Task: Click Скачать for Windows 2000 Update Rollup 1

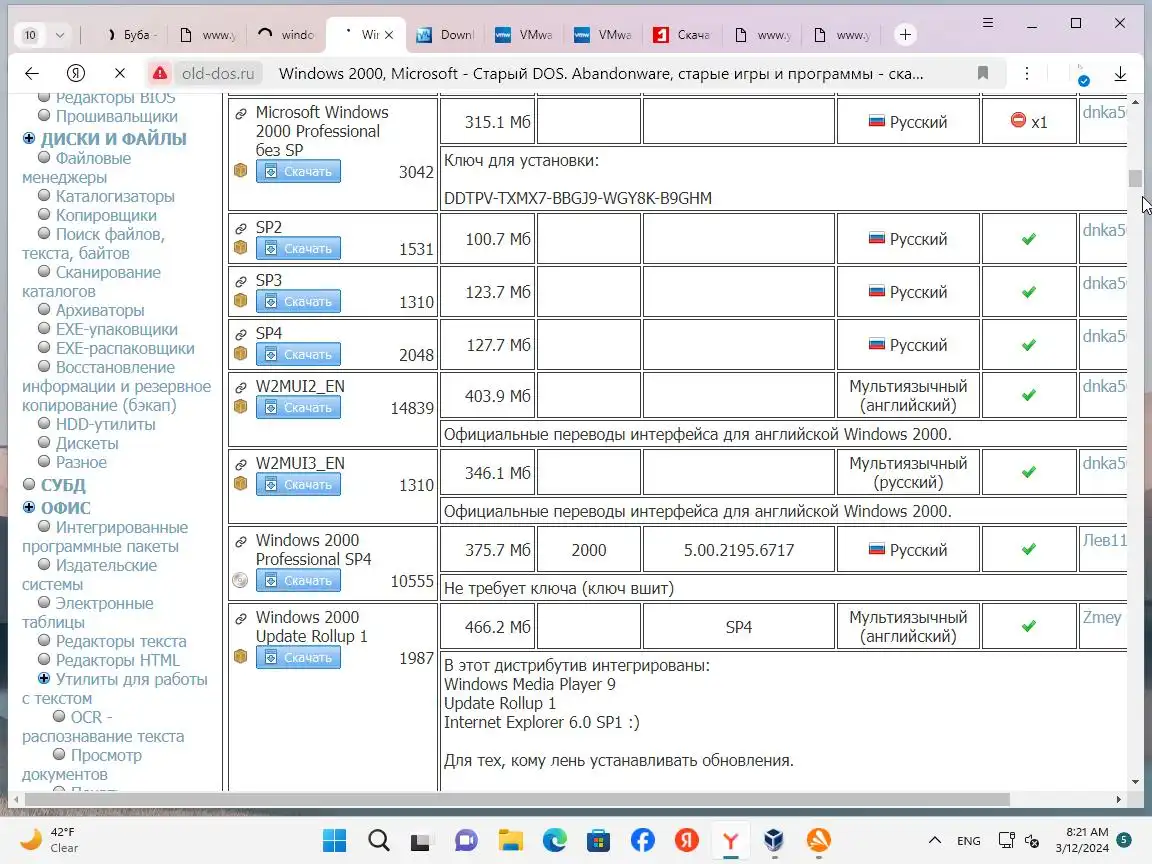Action: point(298,657)
